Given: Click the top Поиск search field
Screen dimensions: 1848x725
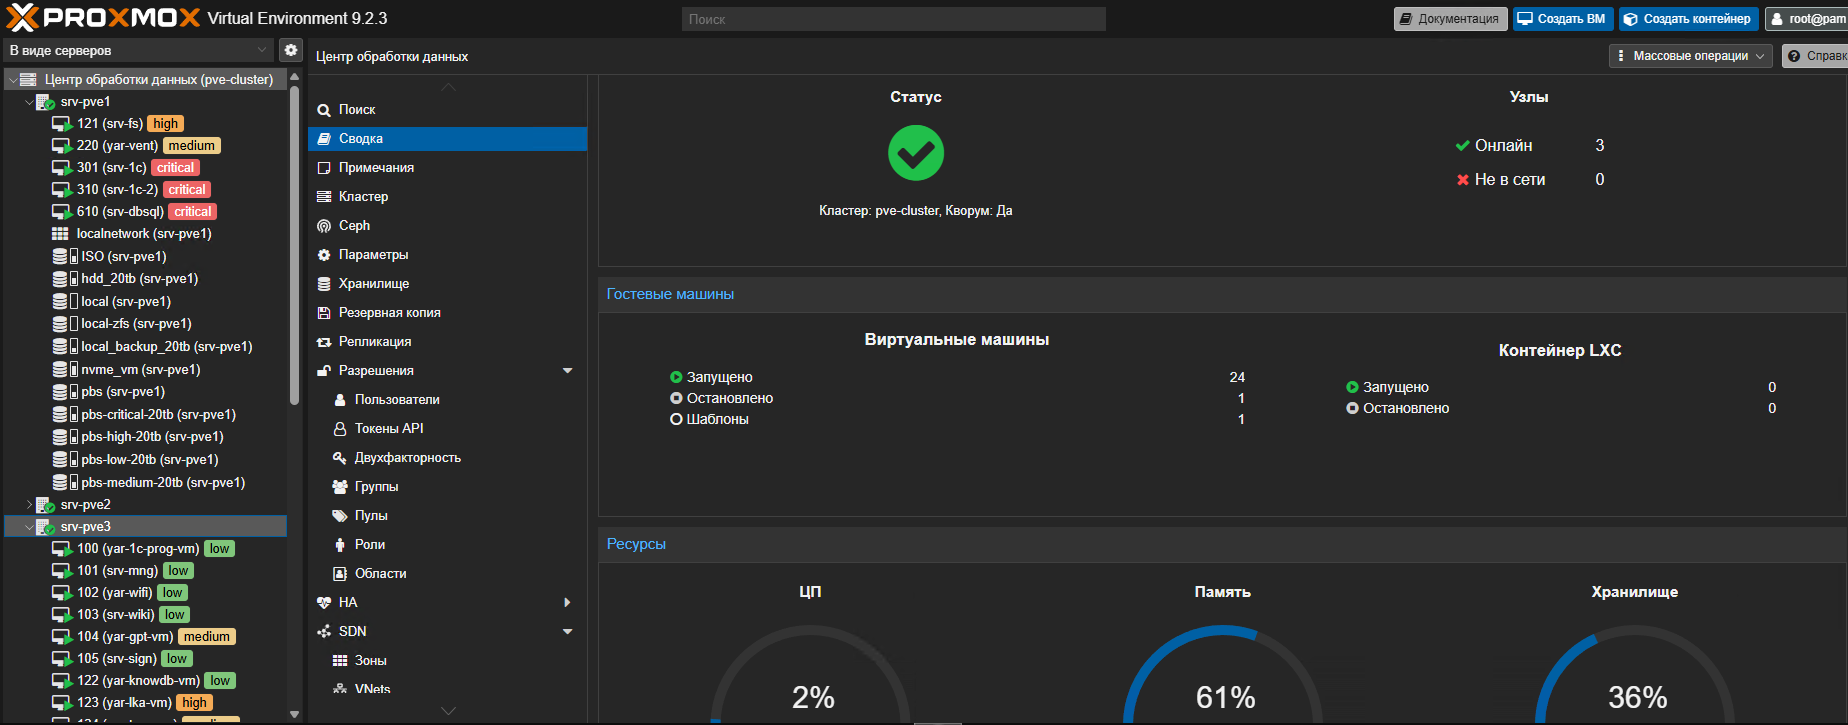Looking at the screenshot, I should click(x=894, y=19).
